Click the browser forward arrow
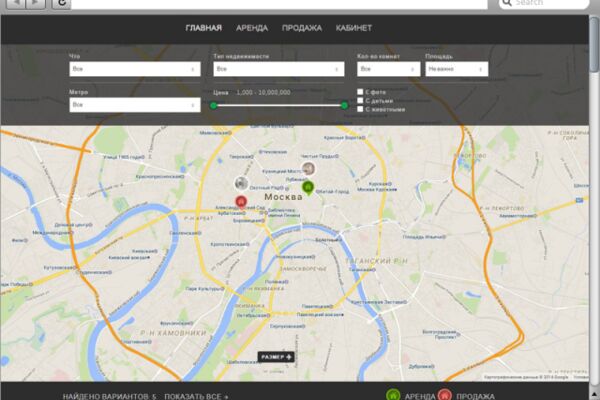The image size is (600, 400). point(36,3)
